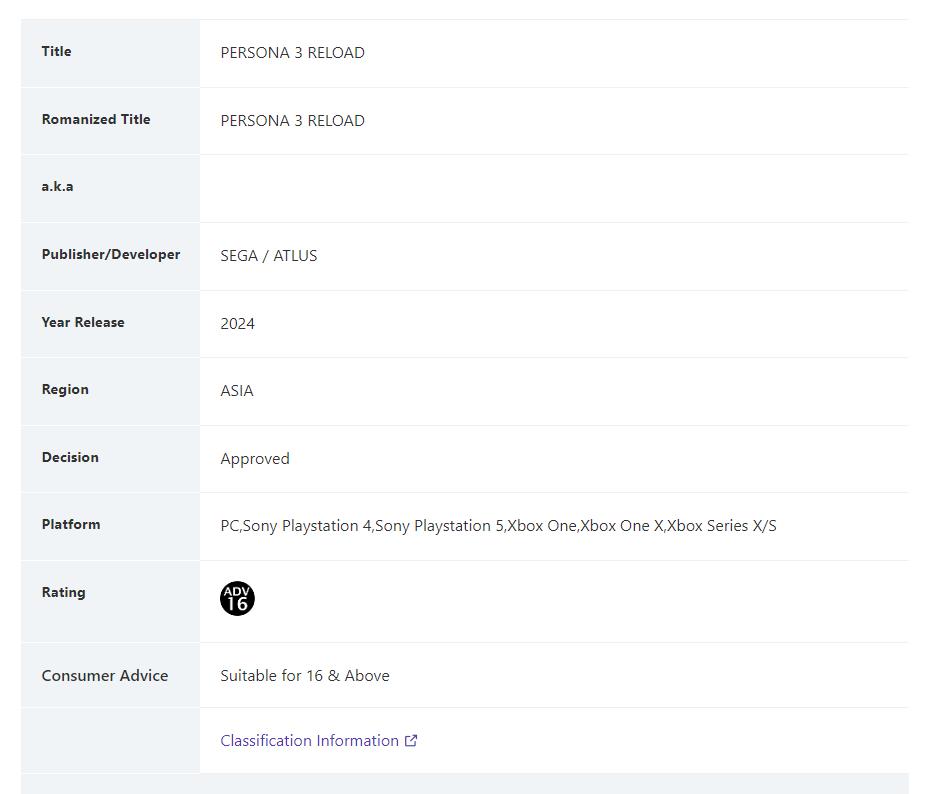
Task: Click the ADV 16 rating badge
Action: point(237,599)
